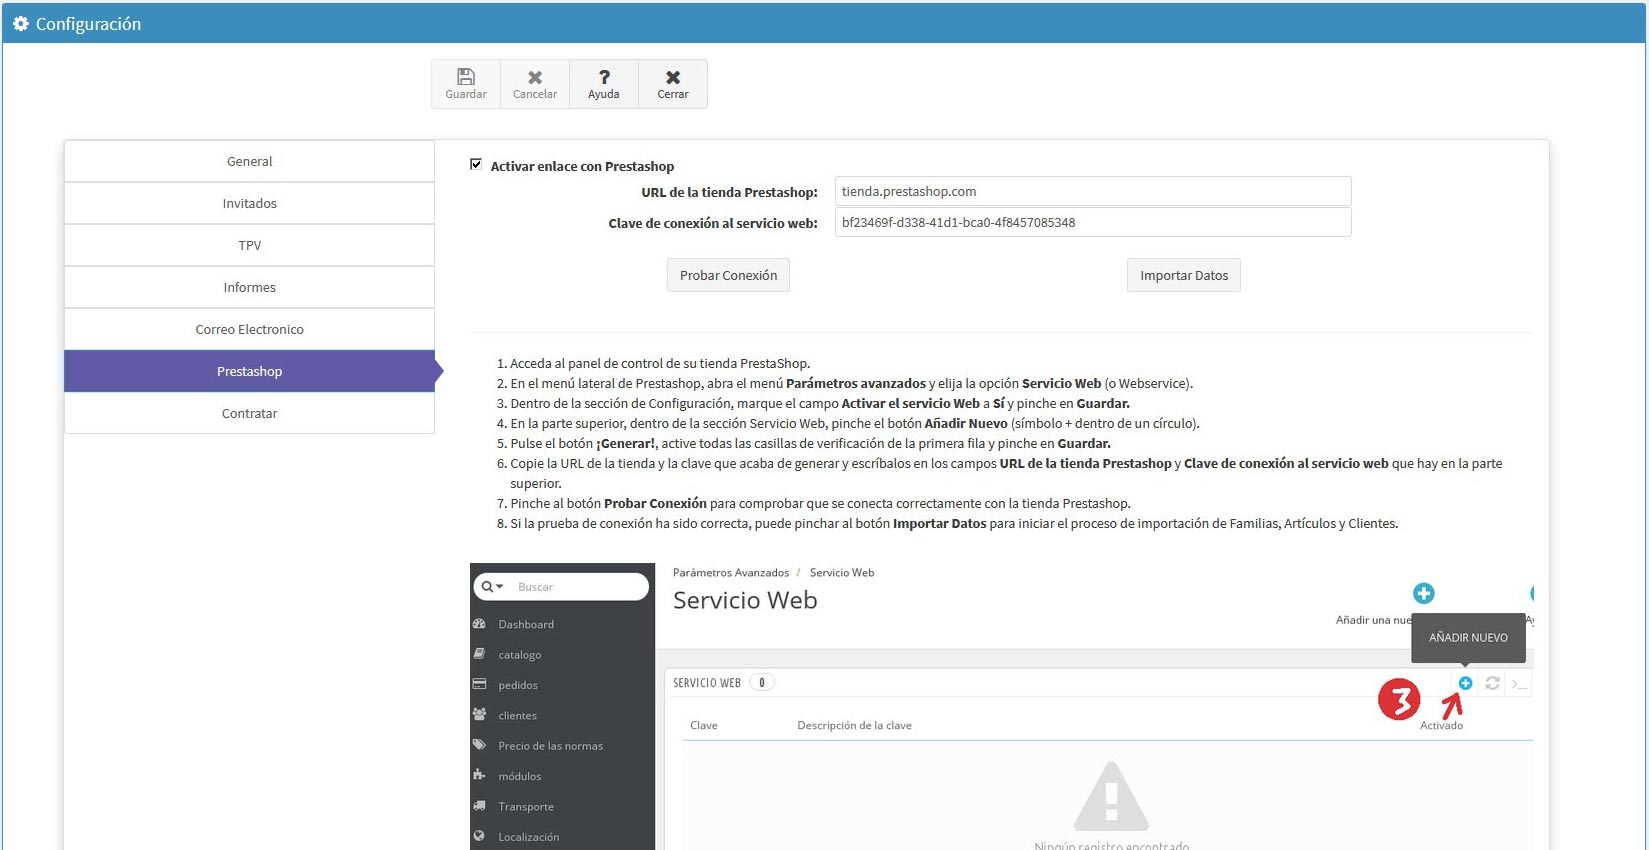The height and width of the screenshot is (850, 1649).
Task: Switch to the Informes tab
Action: [249, 287]
